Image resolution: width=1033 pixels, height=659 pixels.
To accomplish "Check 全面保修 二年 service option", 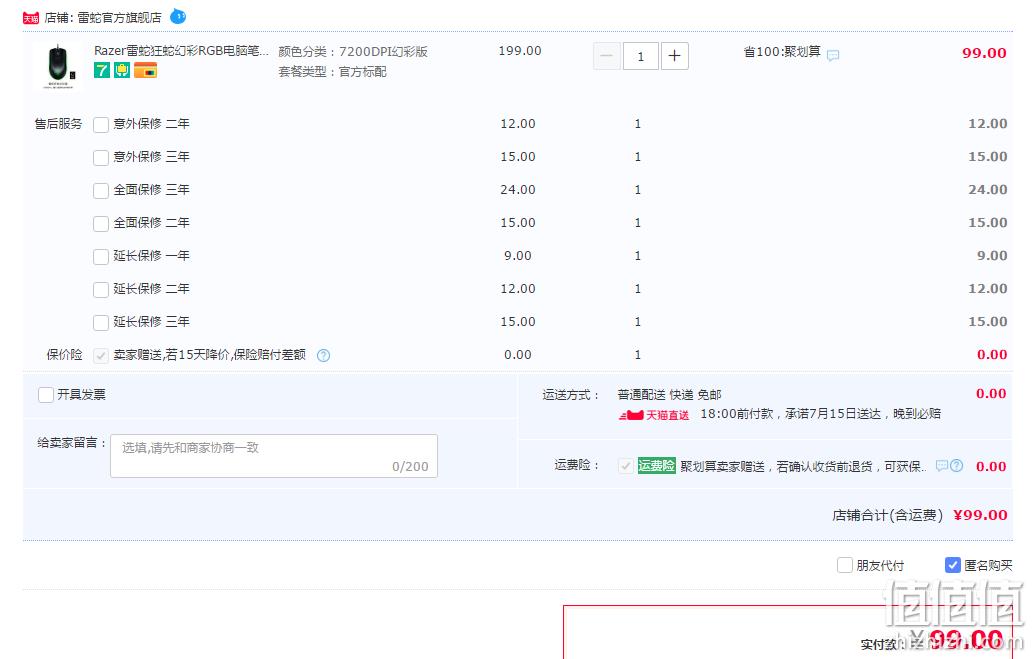I will [101, 223].
